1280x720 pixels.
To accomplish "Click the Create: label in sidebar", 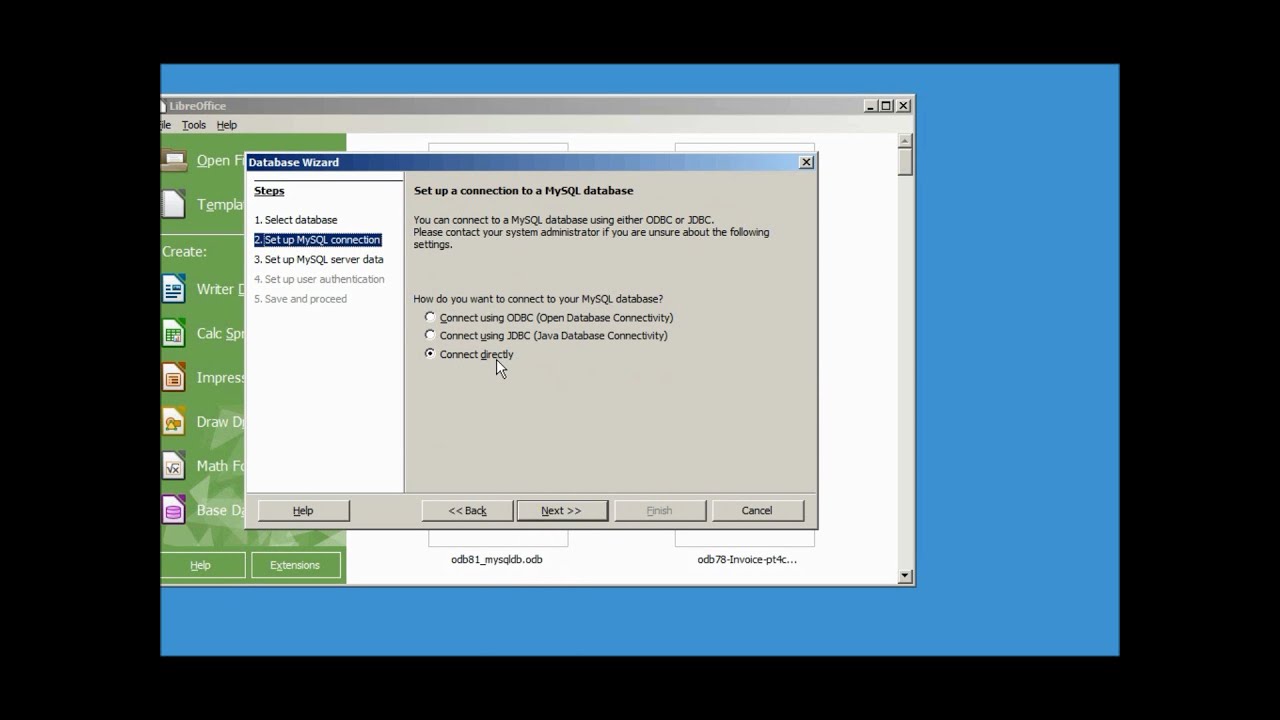I will (185, 251).
